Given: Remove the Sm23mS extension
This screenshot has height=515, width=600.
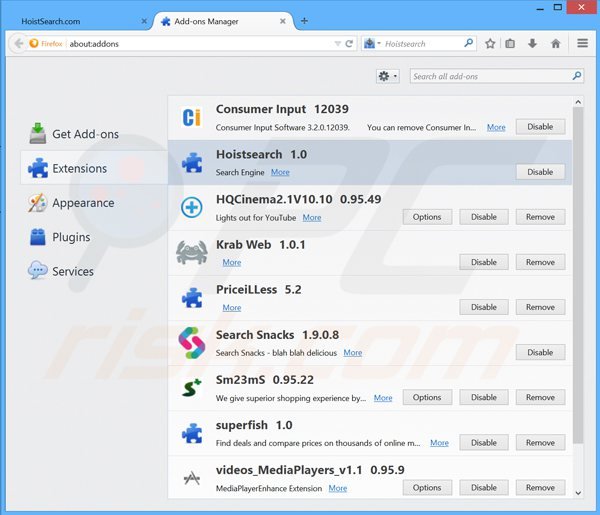Looking at the screenshot, I should (540, 398).
